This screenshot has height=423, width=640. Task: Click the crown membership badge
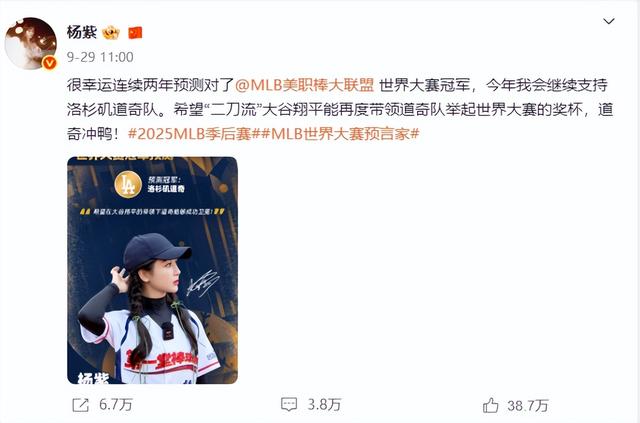click(111, 33)
